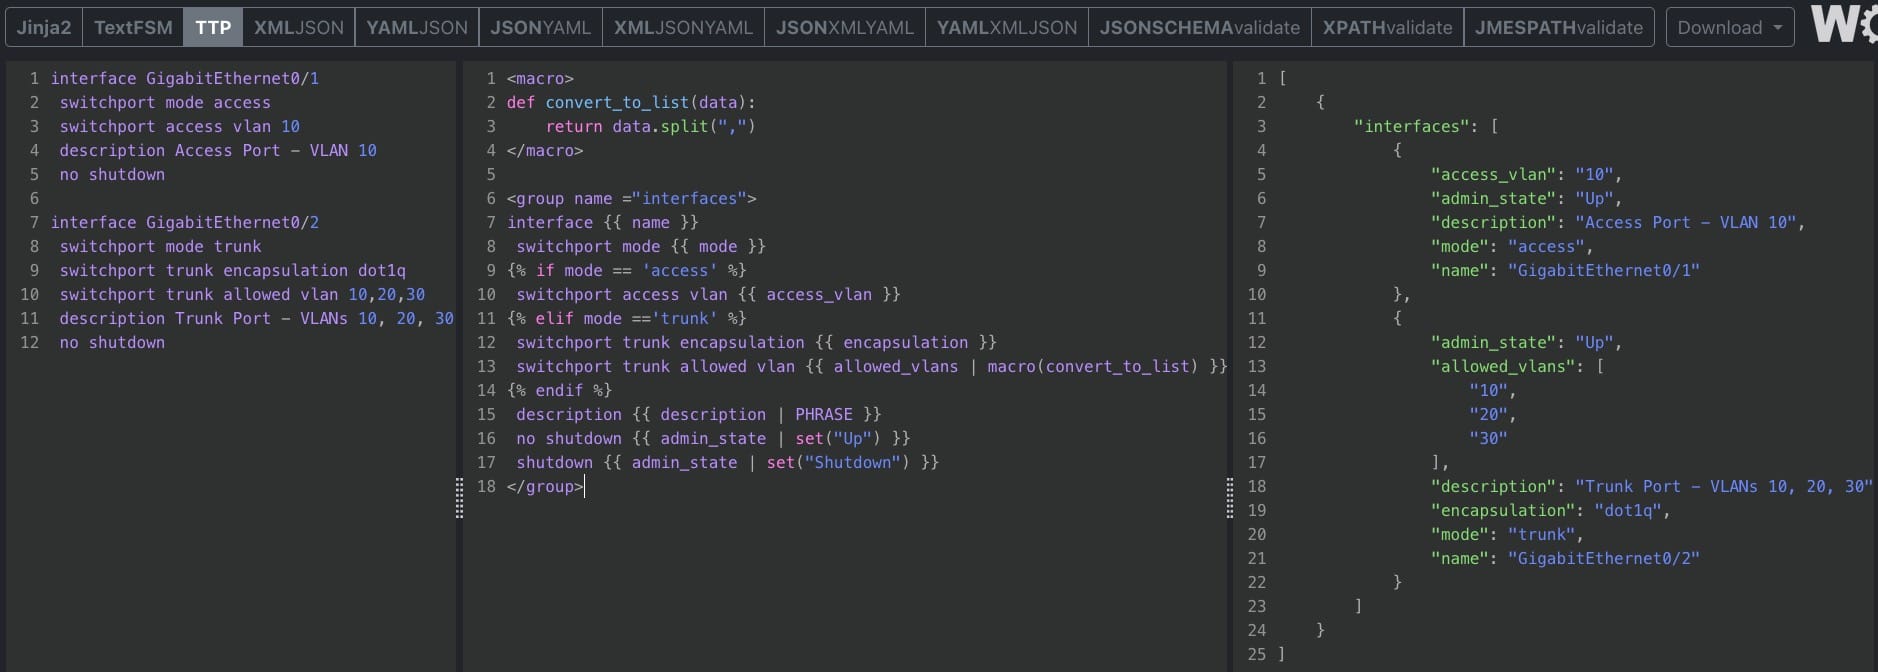
Task: Click "{% if mode == 'access' %}" template line
Action: click(627, 270)
